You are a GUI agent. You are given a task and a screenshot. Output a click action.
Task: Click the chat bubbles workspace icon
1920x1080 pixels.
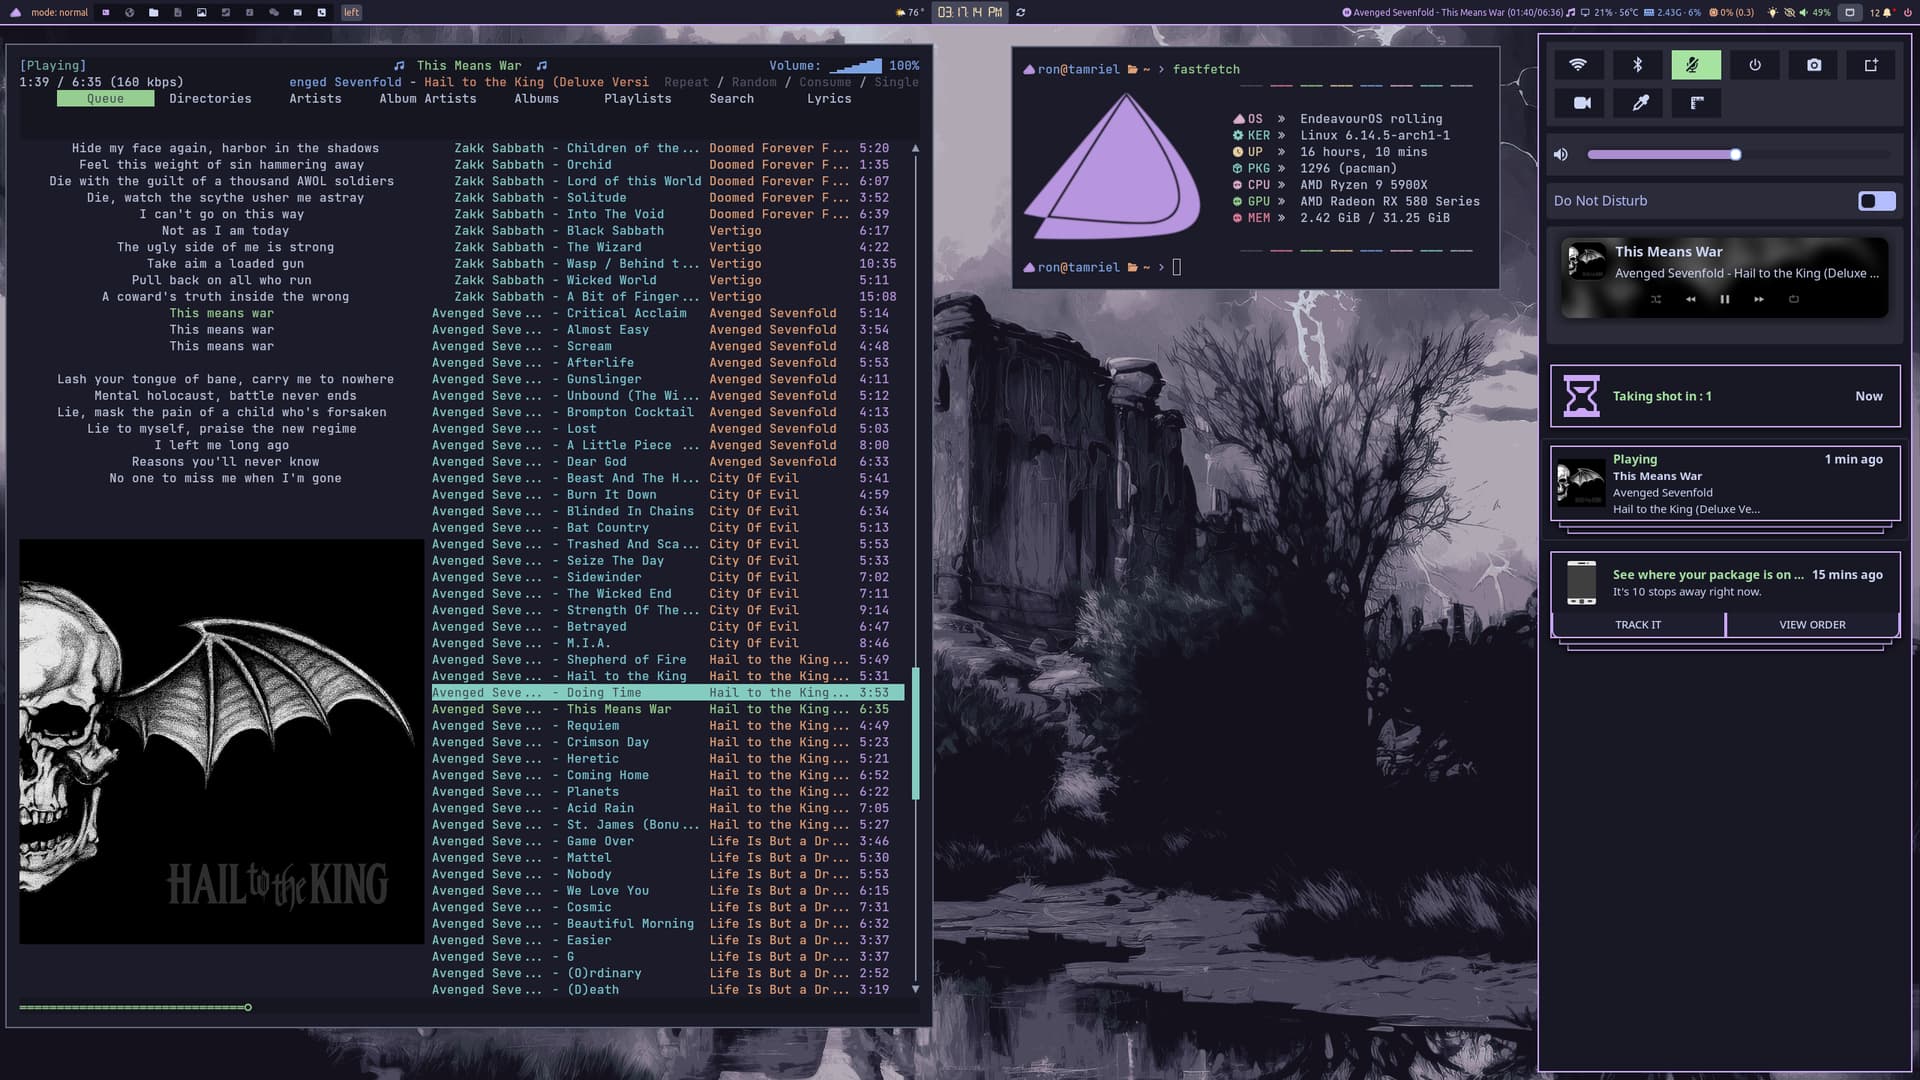tap(273, 12)
